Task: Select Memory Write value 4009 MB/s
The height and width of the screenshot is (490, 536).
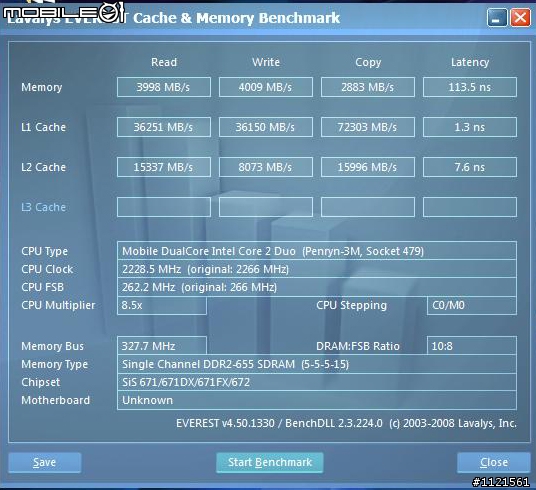Action: [266, 87]
